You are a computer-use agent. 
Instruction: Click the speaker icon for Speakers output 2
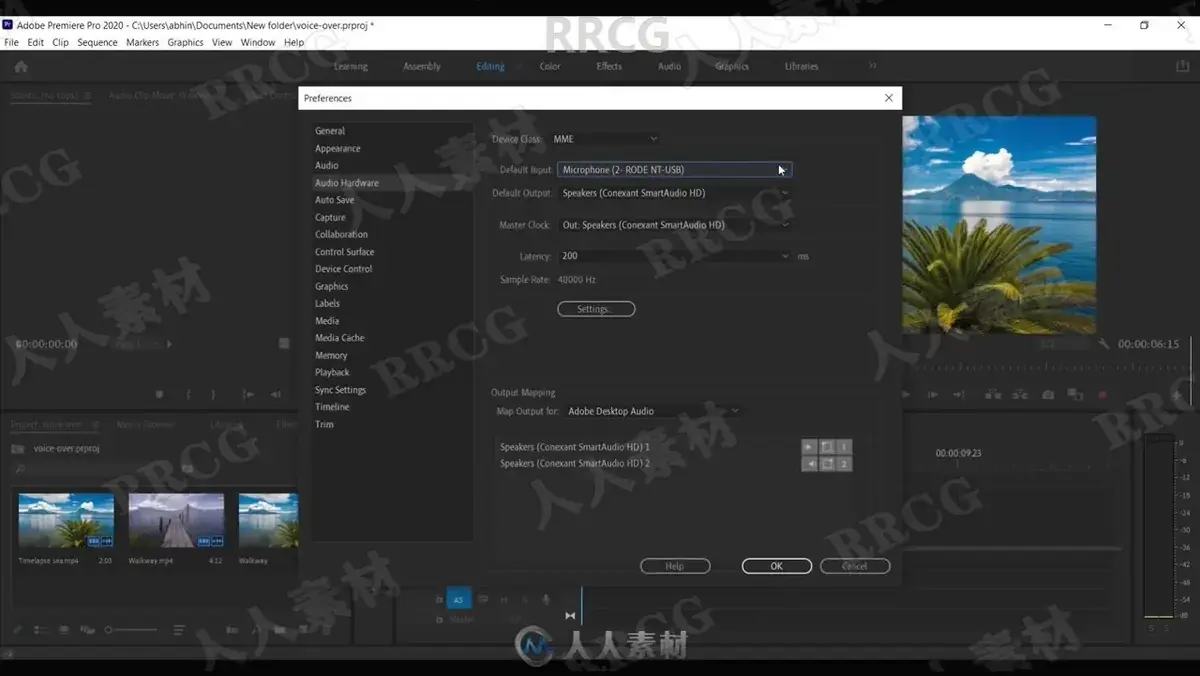(x=810, y=464)
